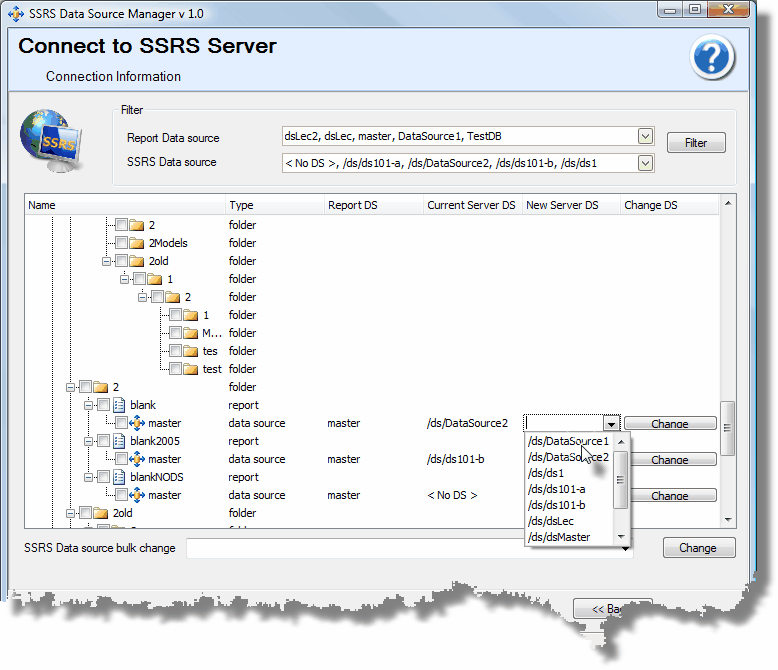Click the blank report document icon
Image resolution: width=778 pixels, height=670 pixels.
click(119, 405)
